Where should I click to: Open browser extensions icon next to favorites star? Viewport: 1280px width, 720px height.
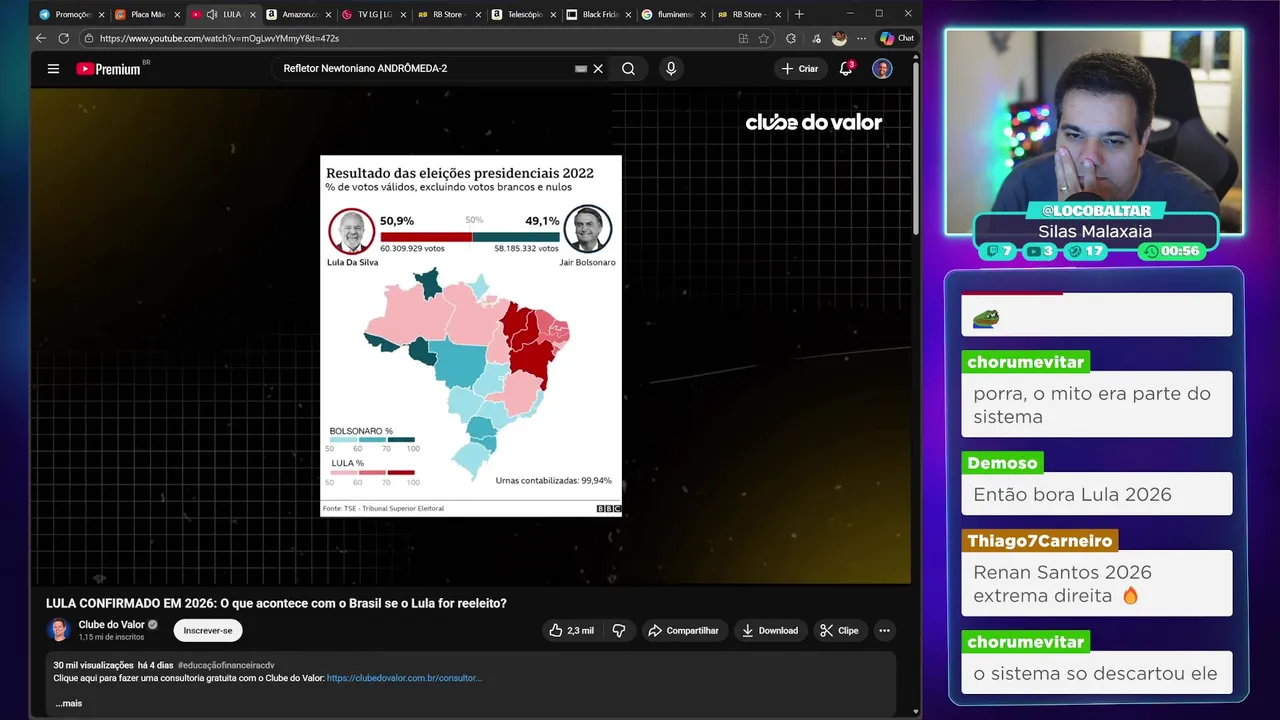click(791, 38)
